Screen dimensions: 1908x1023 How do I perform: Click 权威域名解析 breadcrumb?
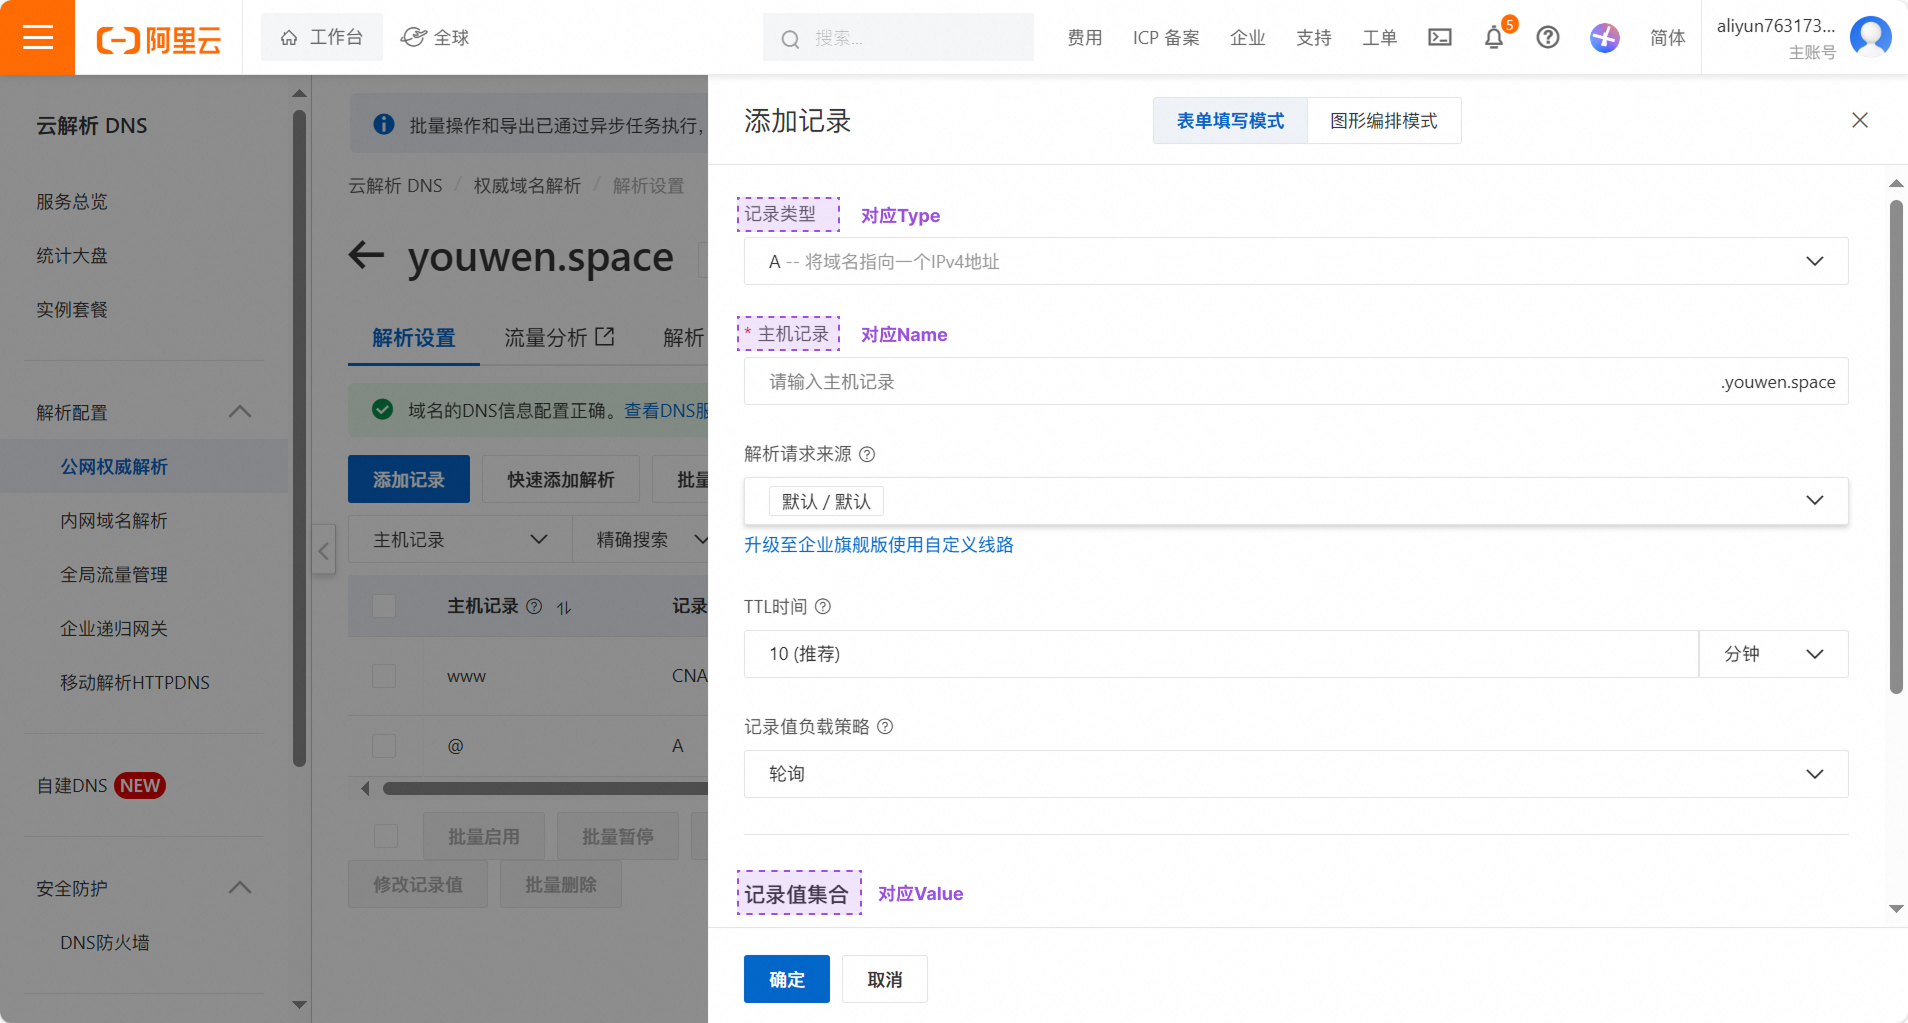click(527, 186)
